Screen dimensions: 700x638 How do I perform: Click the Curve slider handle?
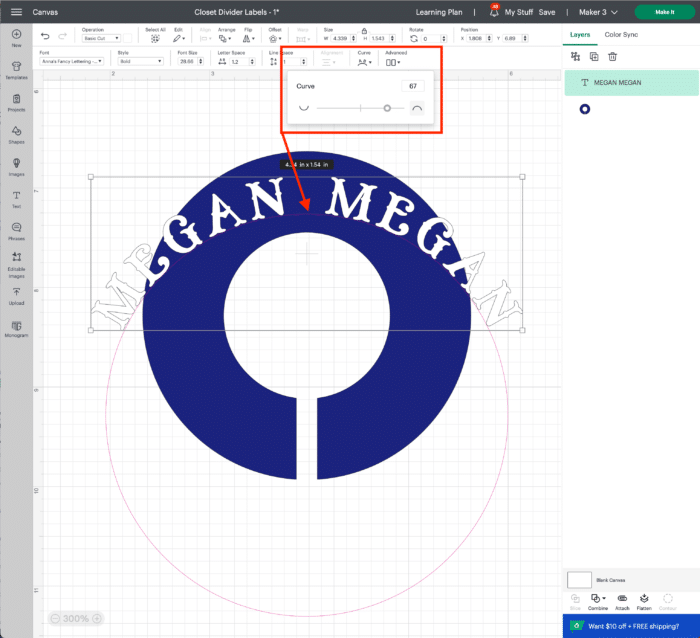pos(387,107)
